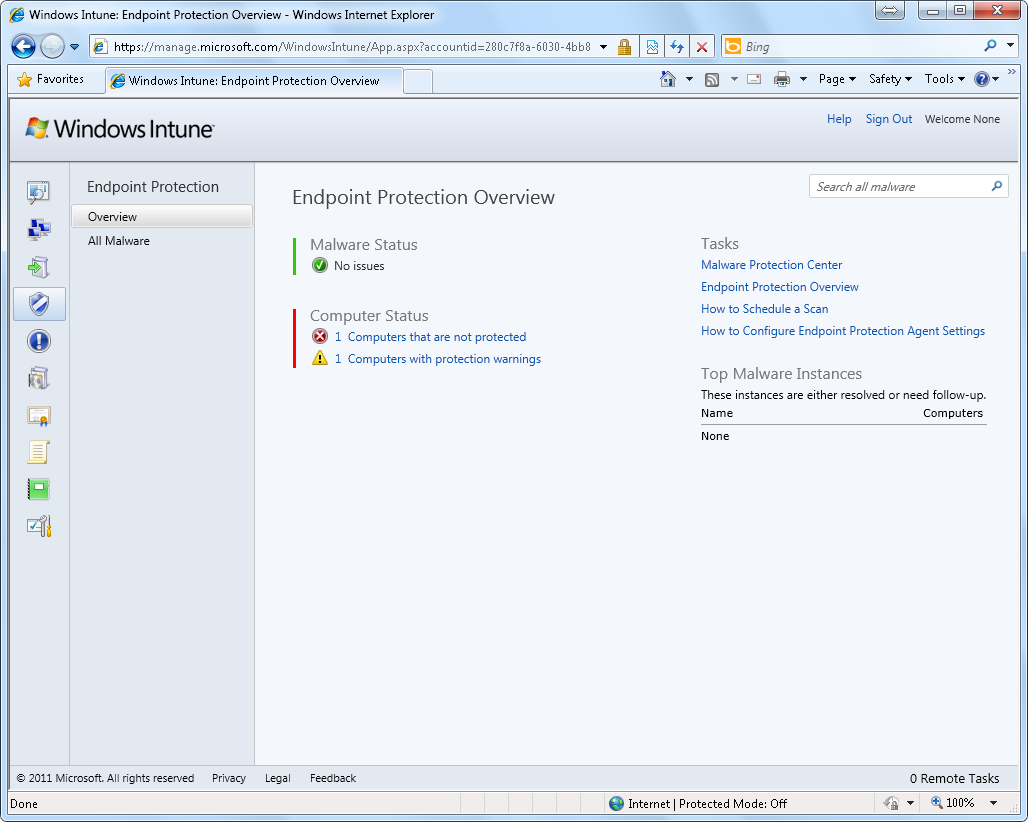Open the Reports green notebook icon
Viewport: 1028px width, 822px height.
click(x=38, y=490)
